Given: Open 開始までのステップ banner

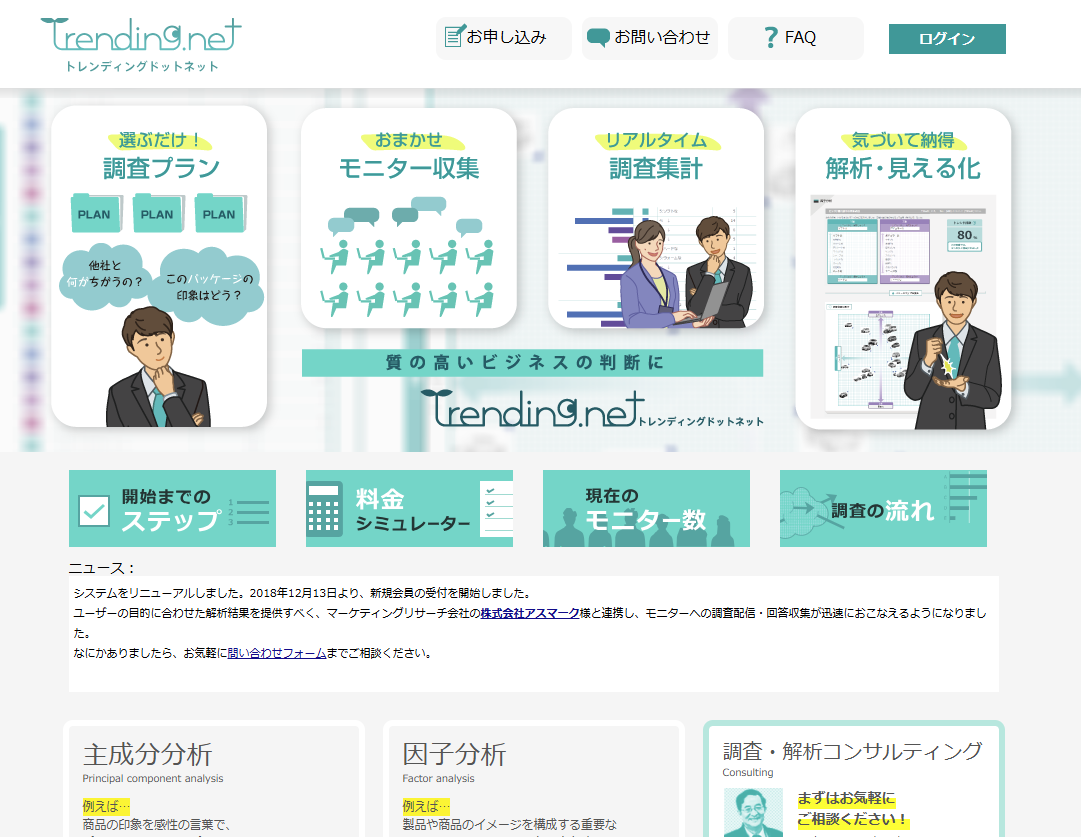Looking at the screenshot, I should (x=172, y=509).
